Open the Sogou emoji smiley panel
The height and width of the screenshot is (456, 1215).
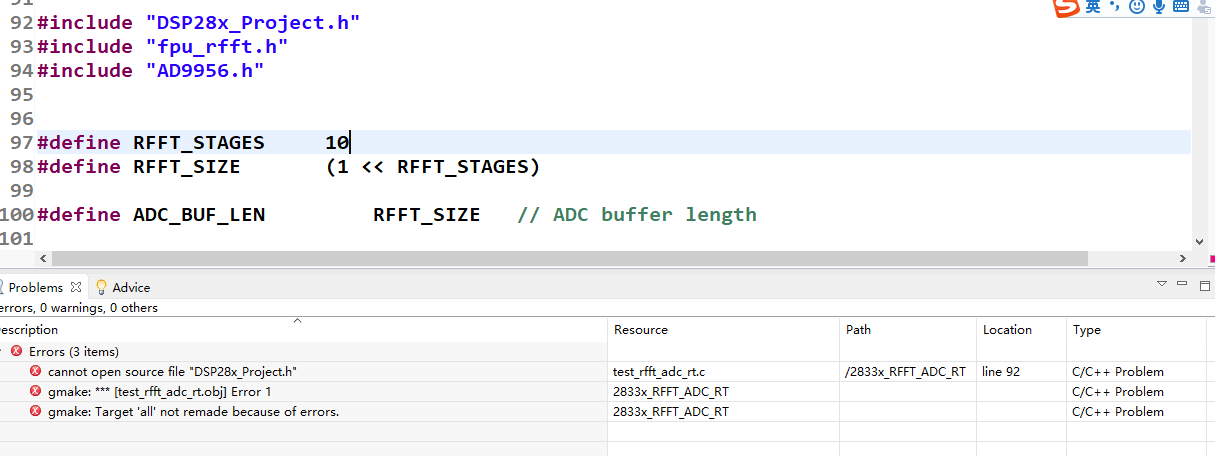click(1137, 7)
